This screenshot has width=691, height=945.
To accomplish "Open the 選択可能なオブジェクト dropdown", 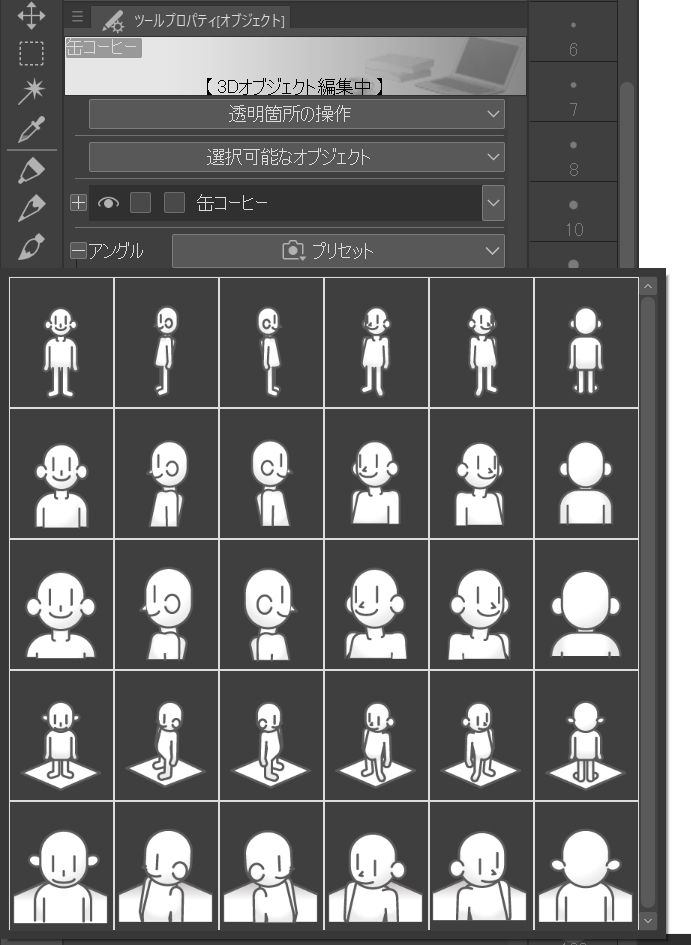I will pyautogui.click(x=296, y=157).
